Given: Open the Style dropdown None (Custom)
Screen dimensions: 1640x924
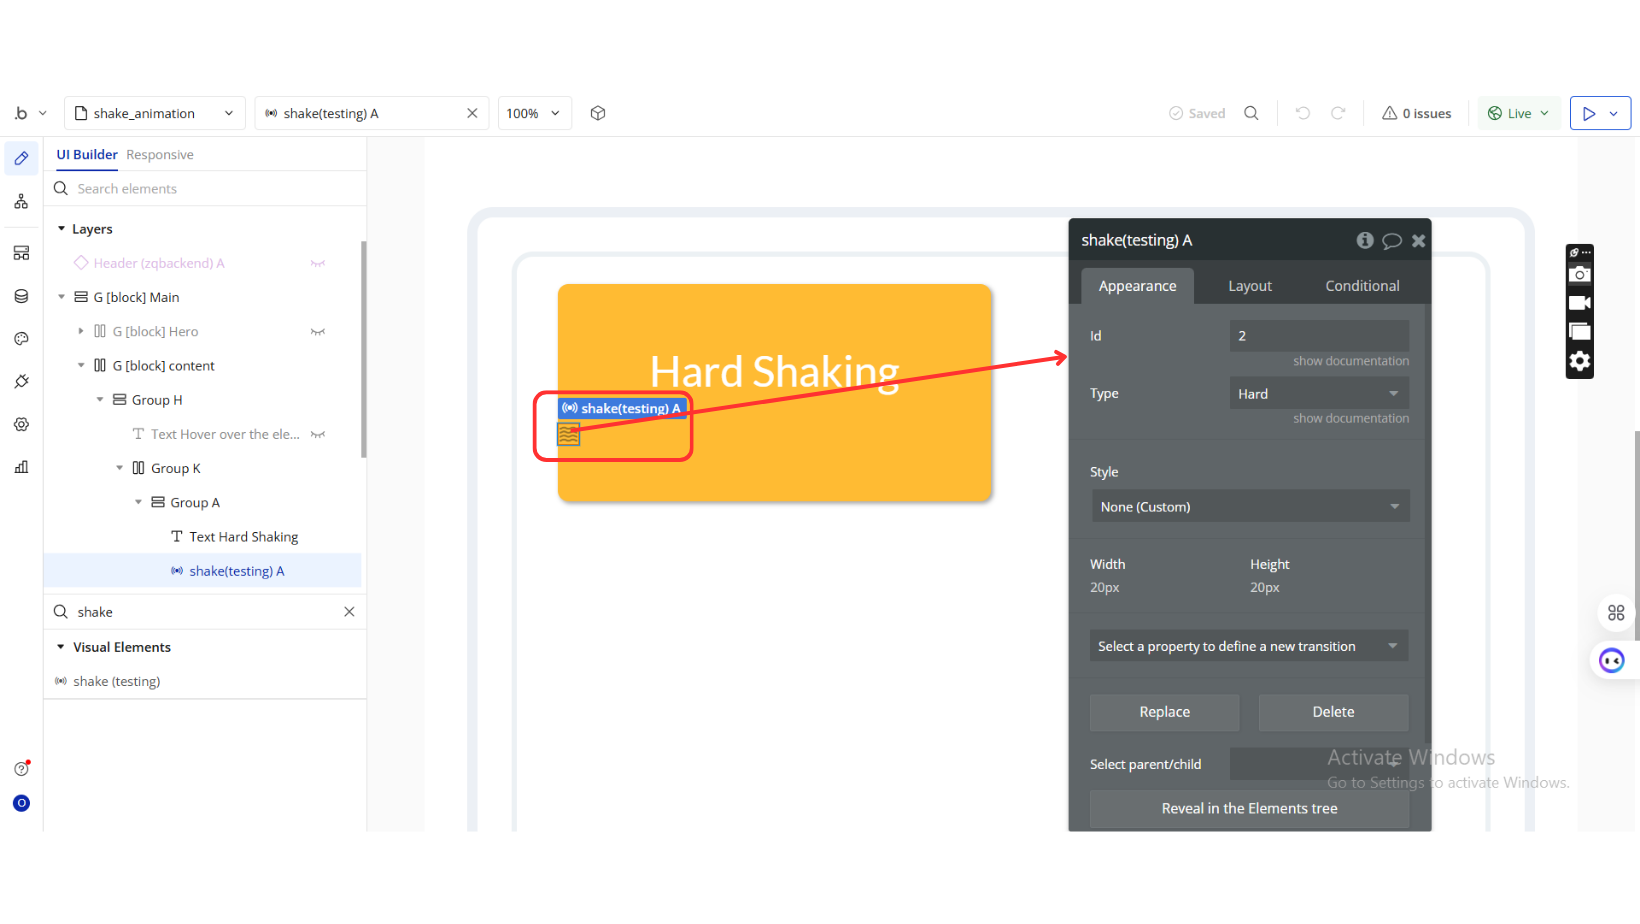Looking at the screenshot, I should pyautogui.click(x=1250, y=506).
